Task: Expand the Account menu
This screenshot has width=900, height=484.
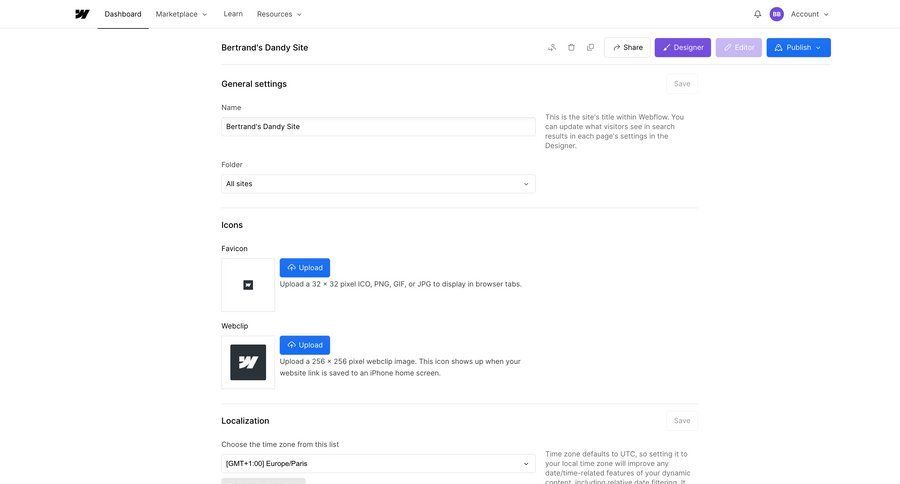Action: tap(809, 14)
